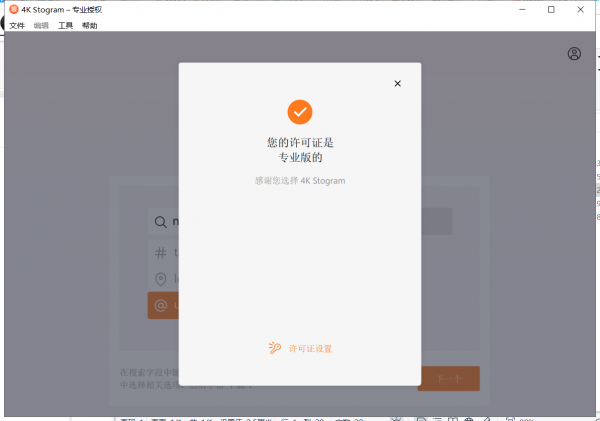Open the 编辑 menu
This screenshot has width=600, height=421.
[x=41, y=26]
